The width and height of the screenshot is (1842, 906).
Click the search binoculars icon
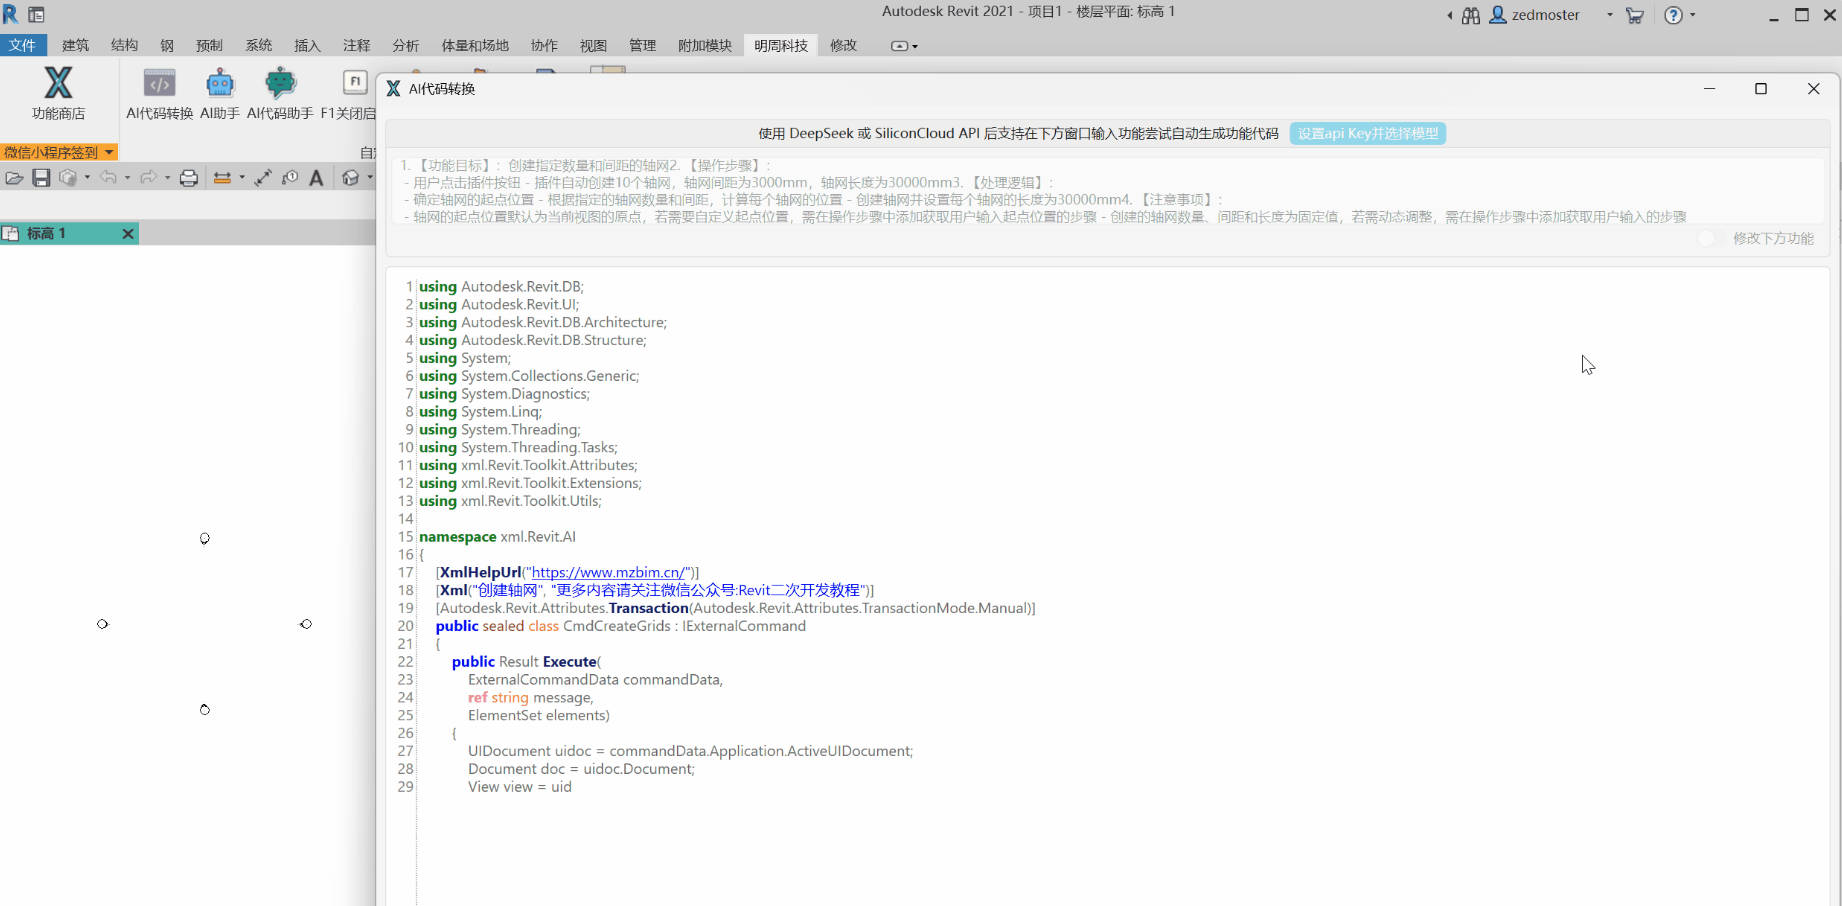(x=1471, y=15)
